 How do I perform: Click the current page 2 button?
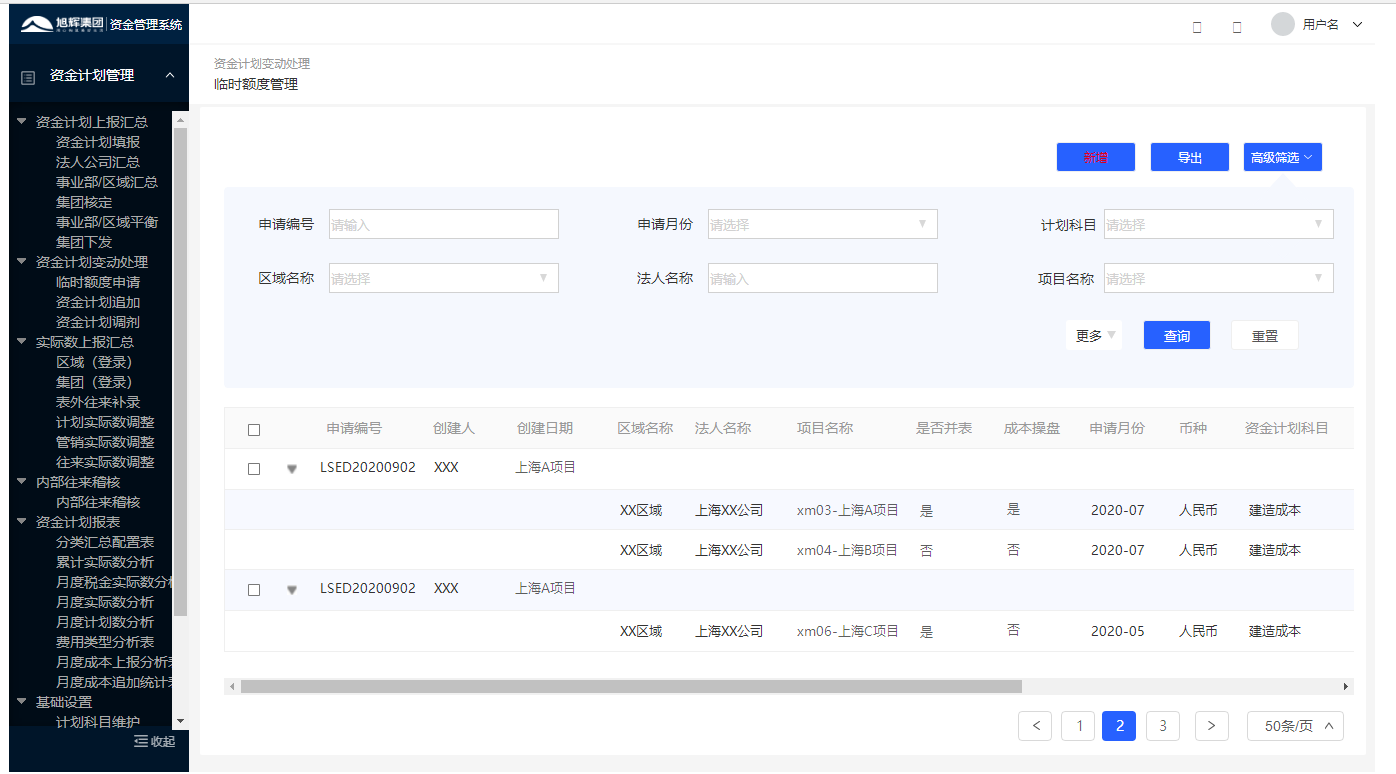tap(1119, 726)
